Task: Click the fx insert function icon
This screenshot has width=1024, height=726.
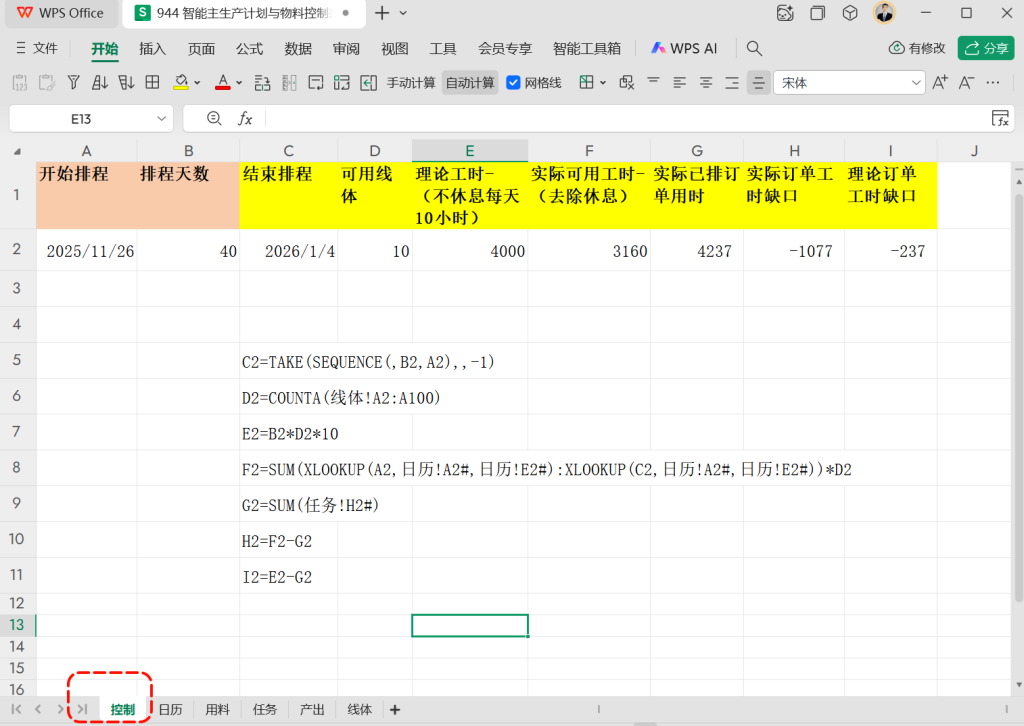Action: click(245, 118)
